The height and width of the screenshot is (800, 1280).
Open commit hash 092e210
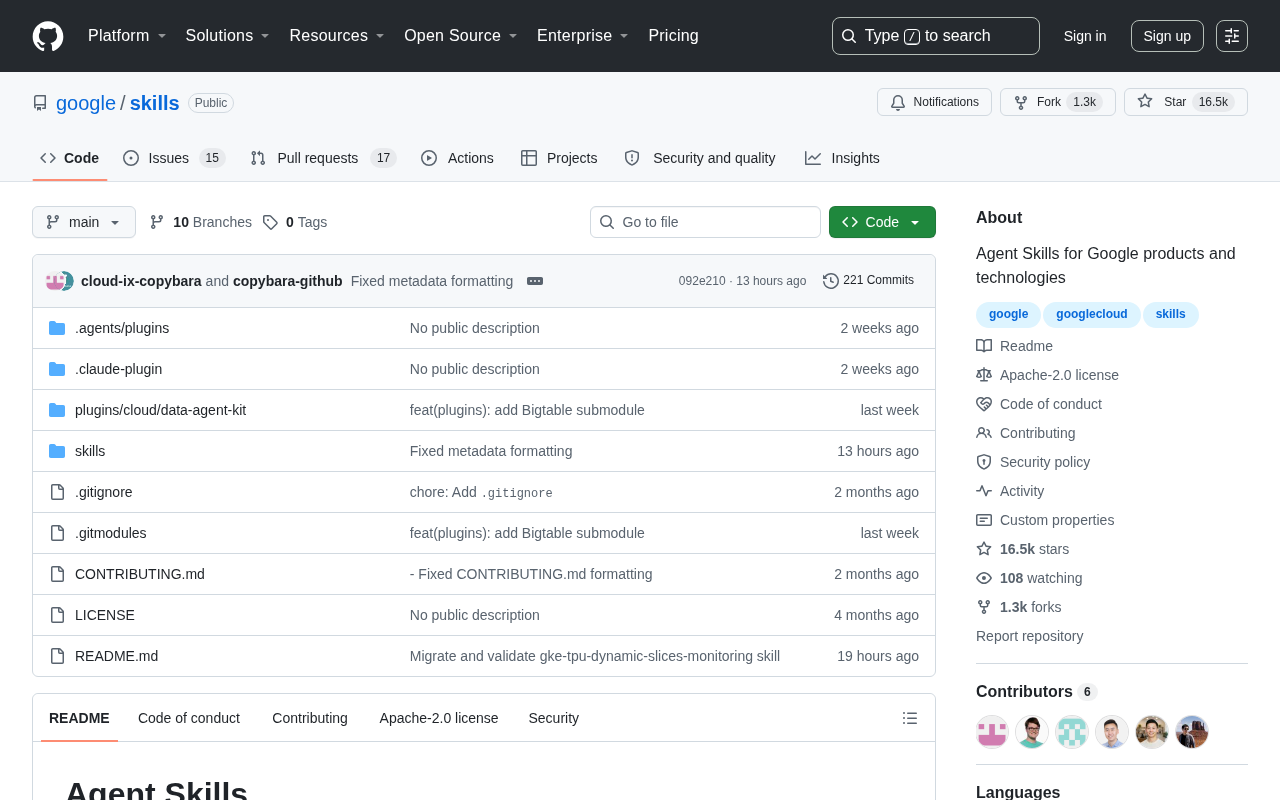tap(702, 281)
